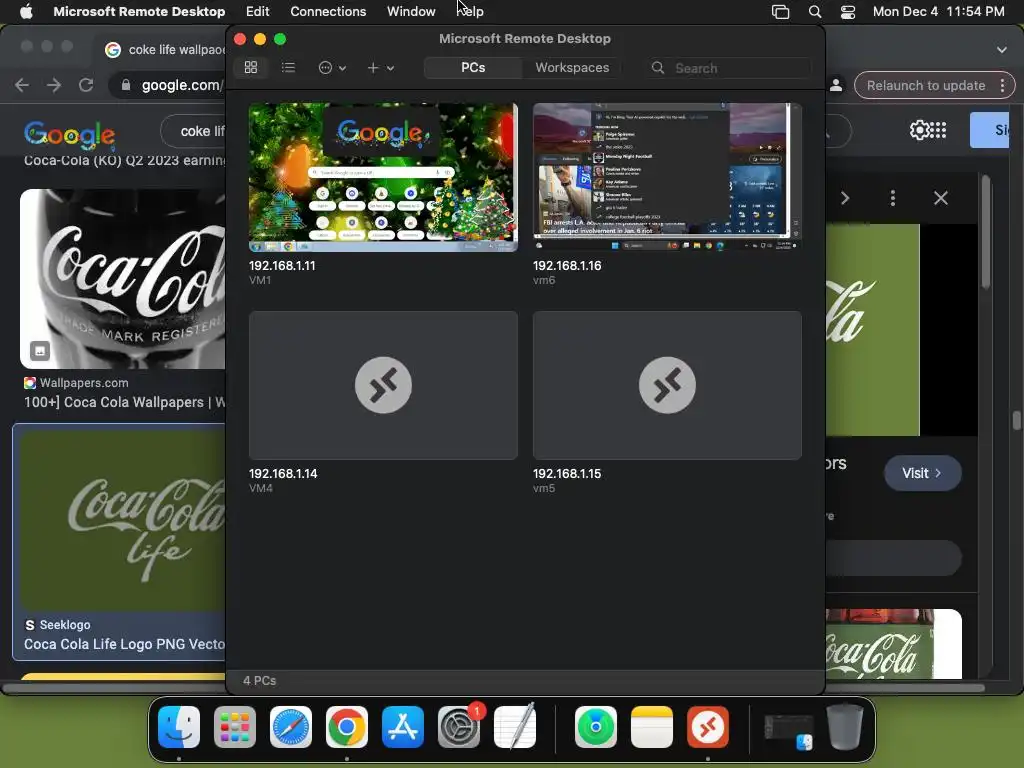Go back in the Chrome window

pyautogui.click(x=22, y=85)
